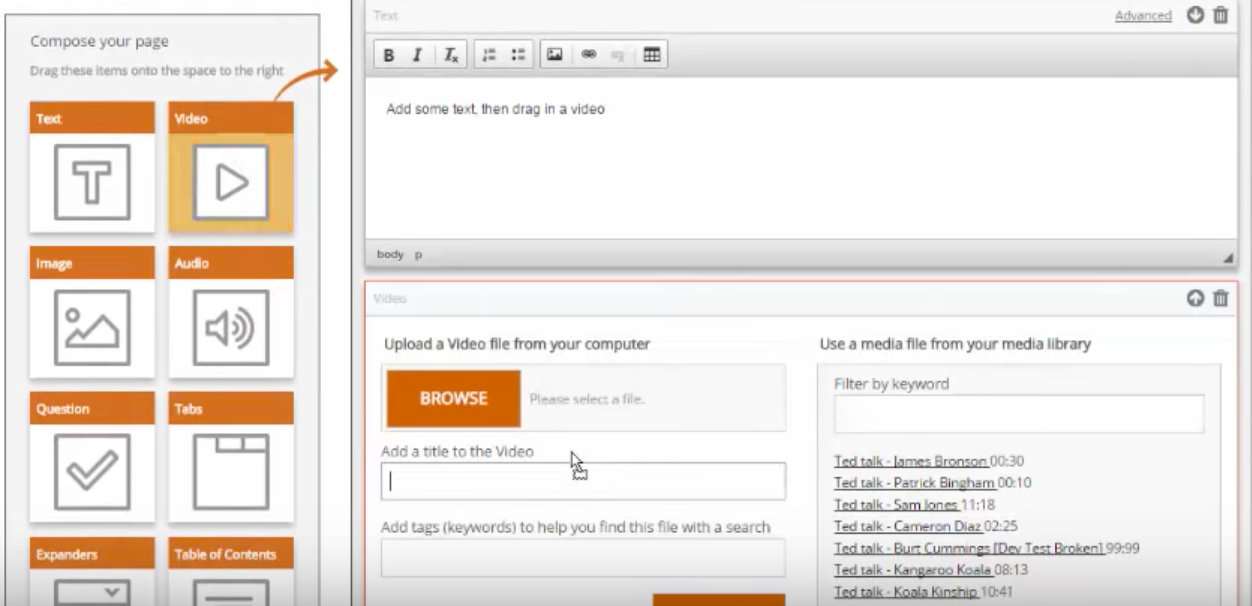The height and width of the screenshot is (606, 1252).
Task: Insert a bulleted list
Action: coord(518,56)
